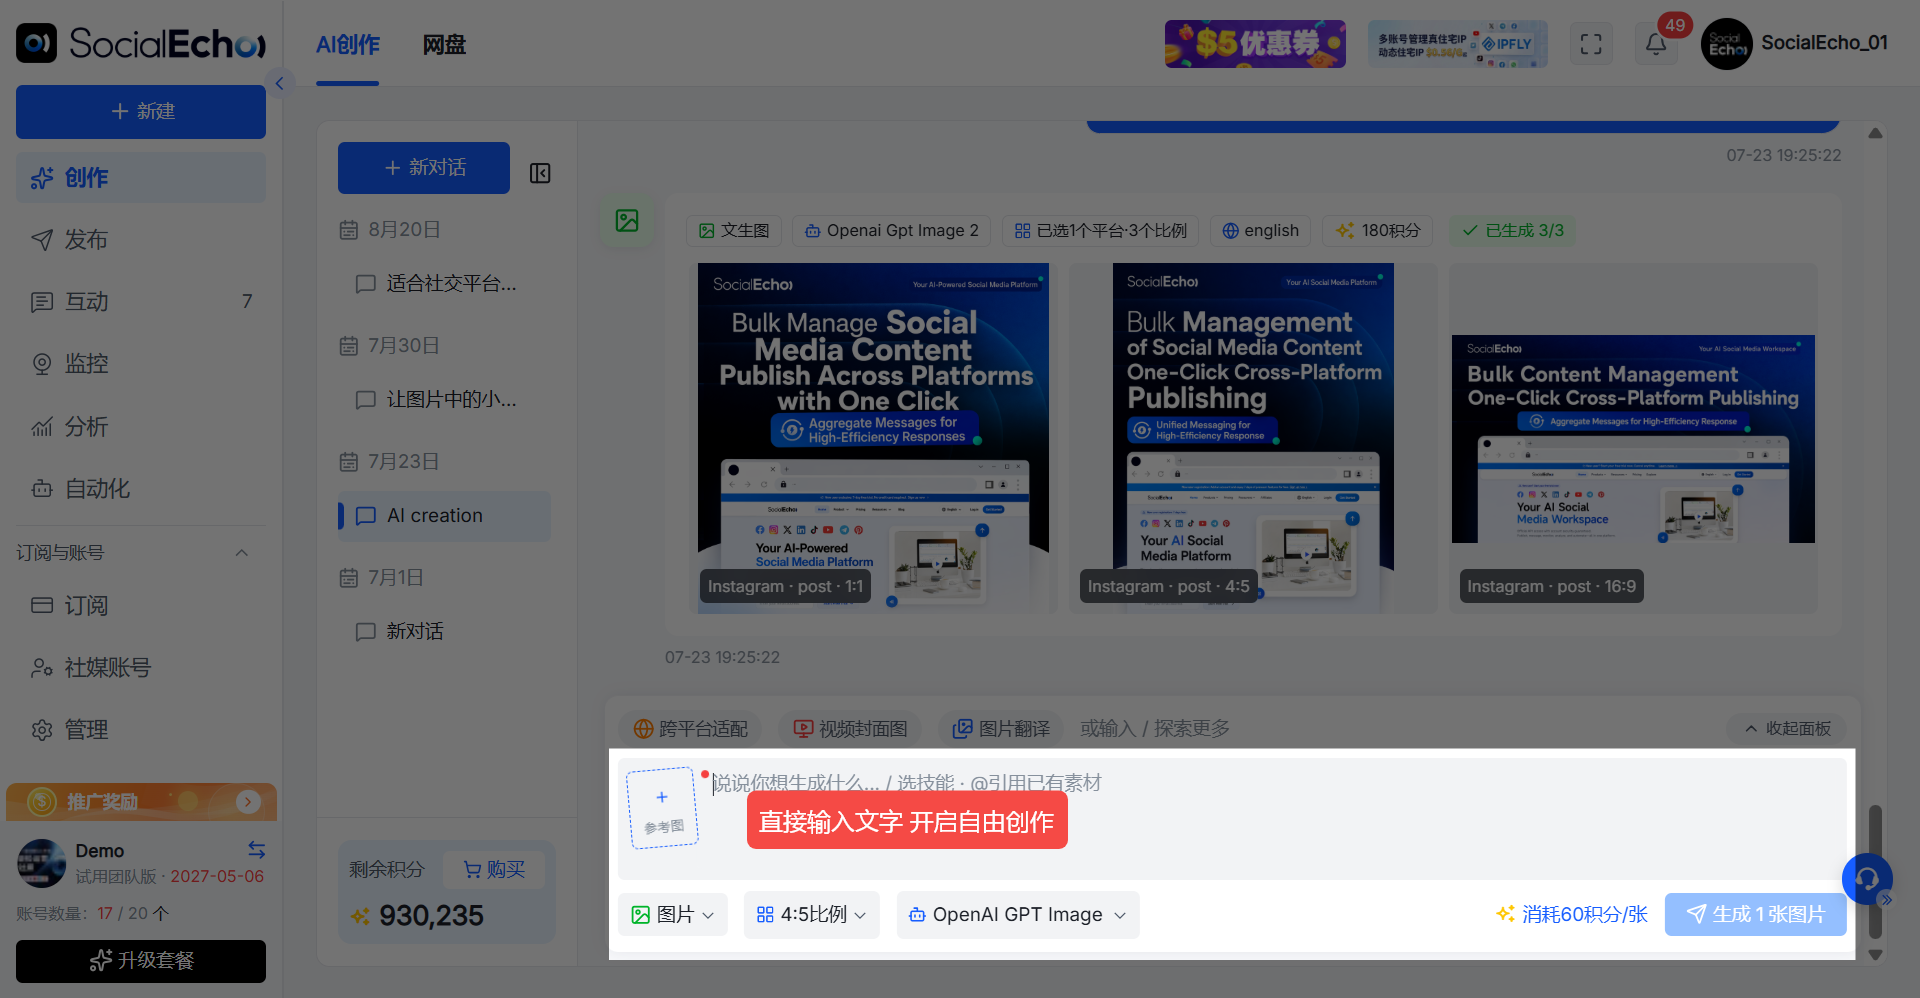The image size is (1920, 998).
Task: Click the 文生图 tag
Action: [734, 231]
